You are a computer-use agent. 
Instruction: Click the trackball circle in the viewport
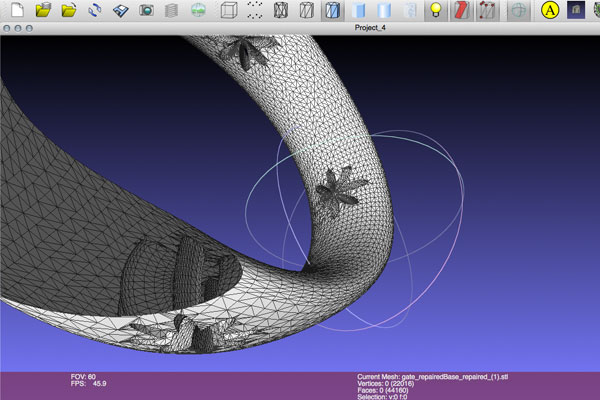point(355,230)
